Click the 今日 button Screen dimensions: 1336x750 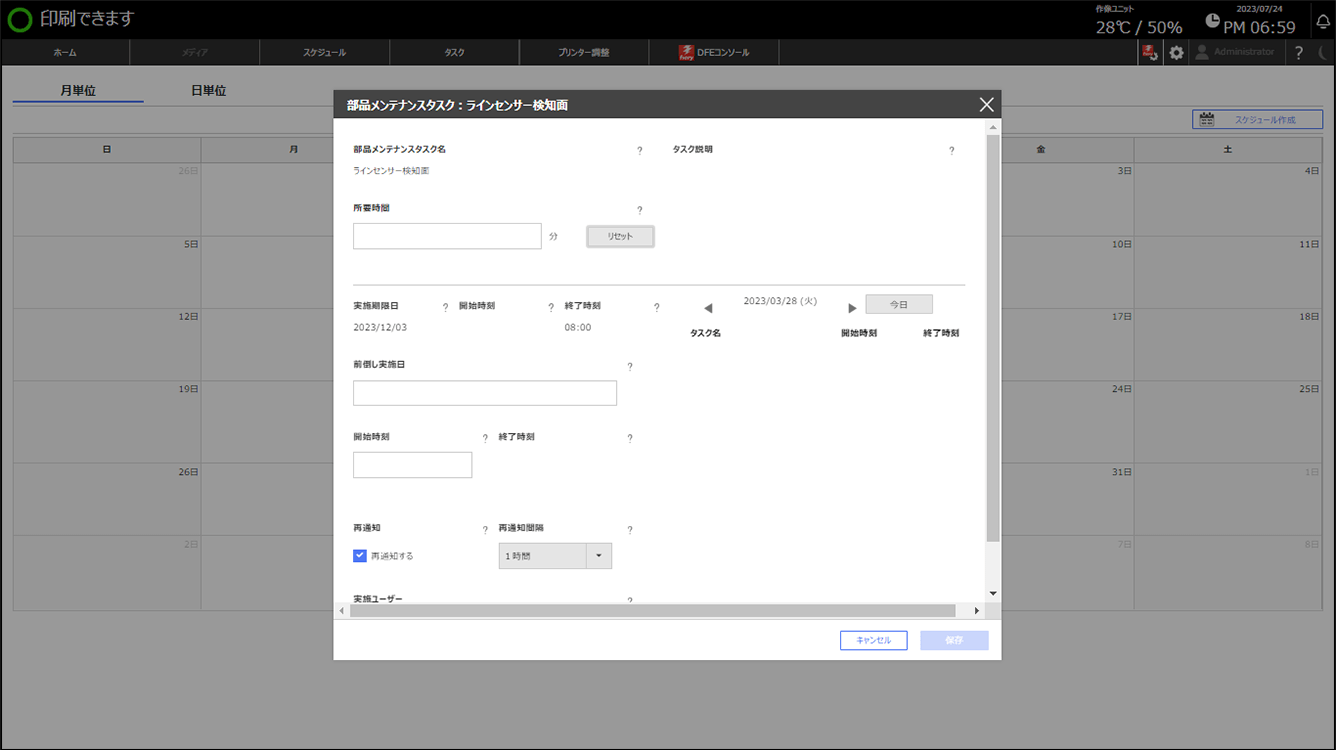pos(898,304)
